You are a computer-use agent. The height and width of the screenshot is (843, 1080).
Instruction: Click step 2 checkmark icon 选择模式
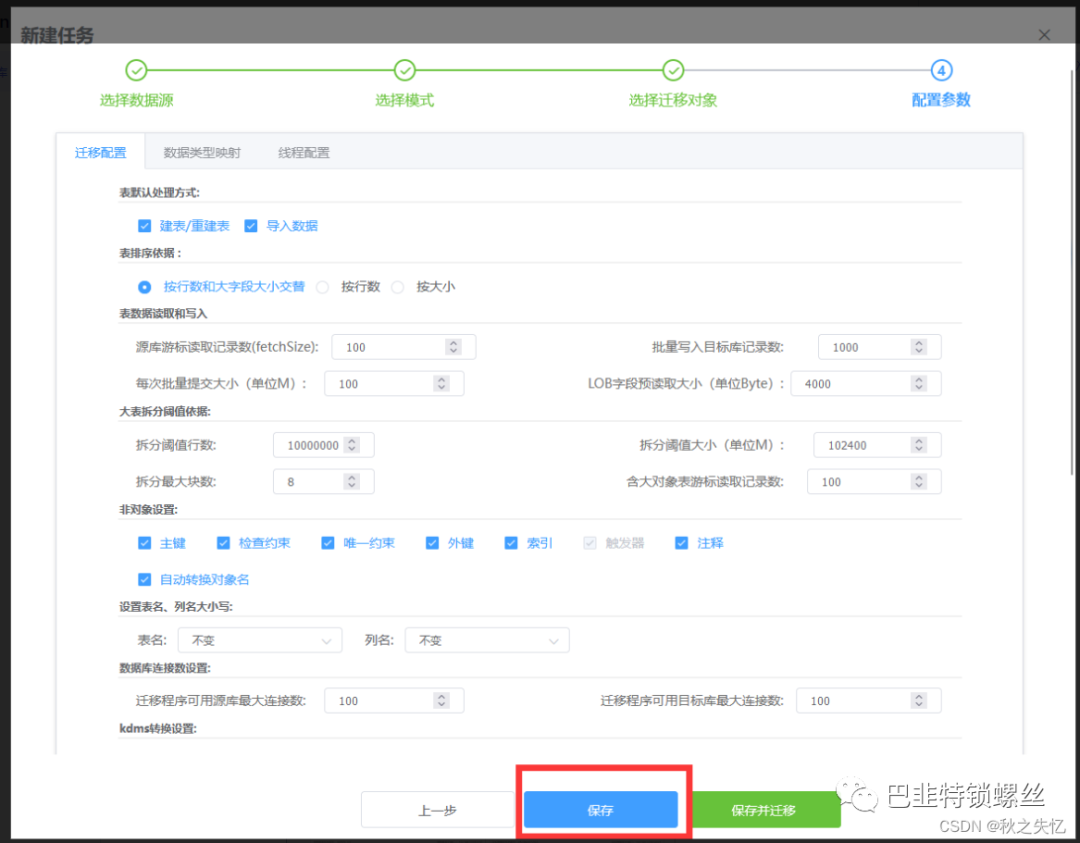(x=404, y=70)
